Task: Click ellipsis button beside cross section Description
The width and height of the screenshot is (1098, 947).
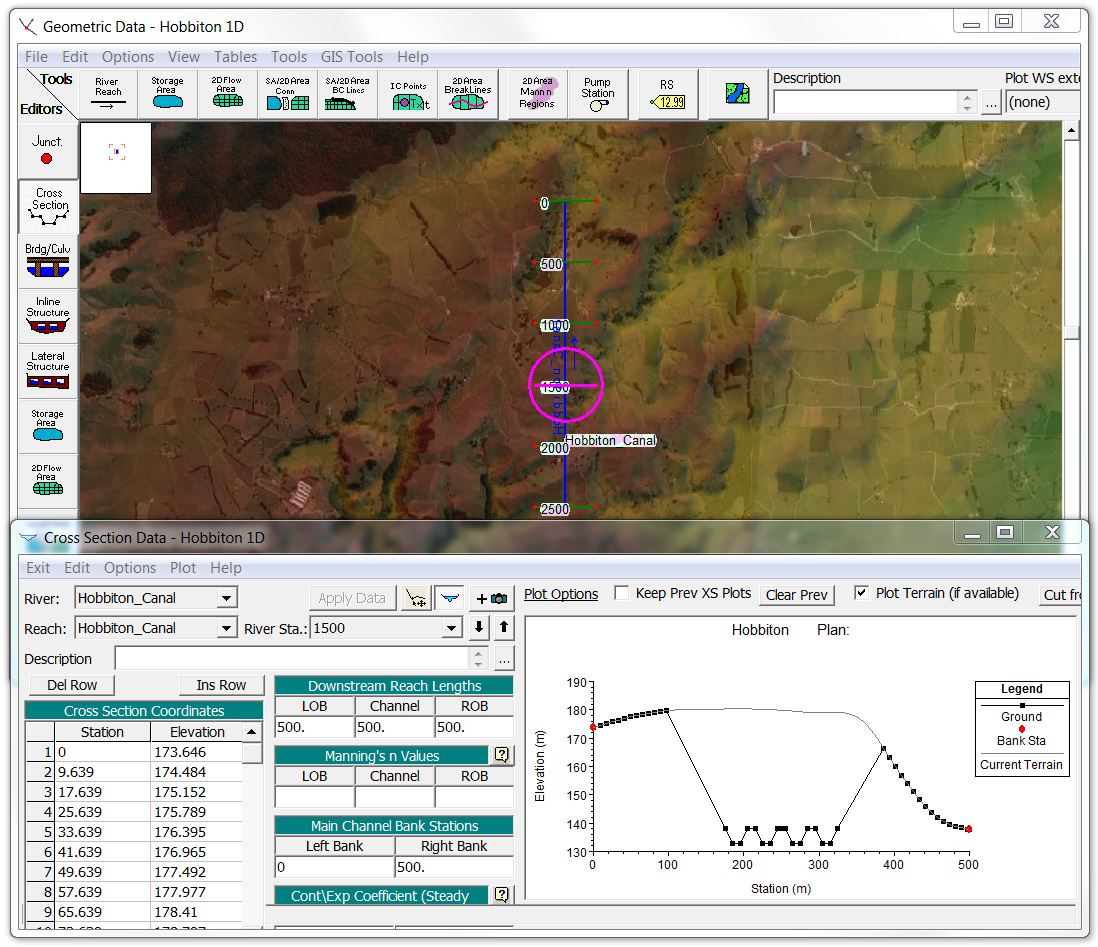Action: click(504, 658)
